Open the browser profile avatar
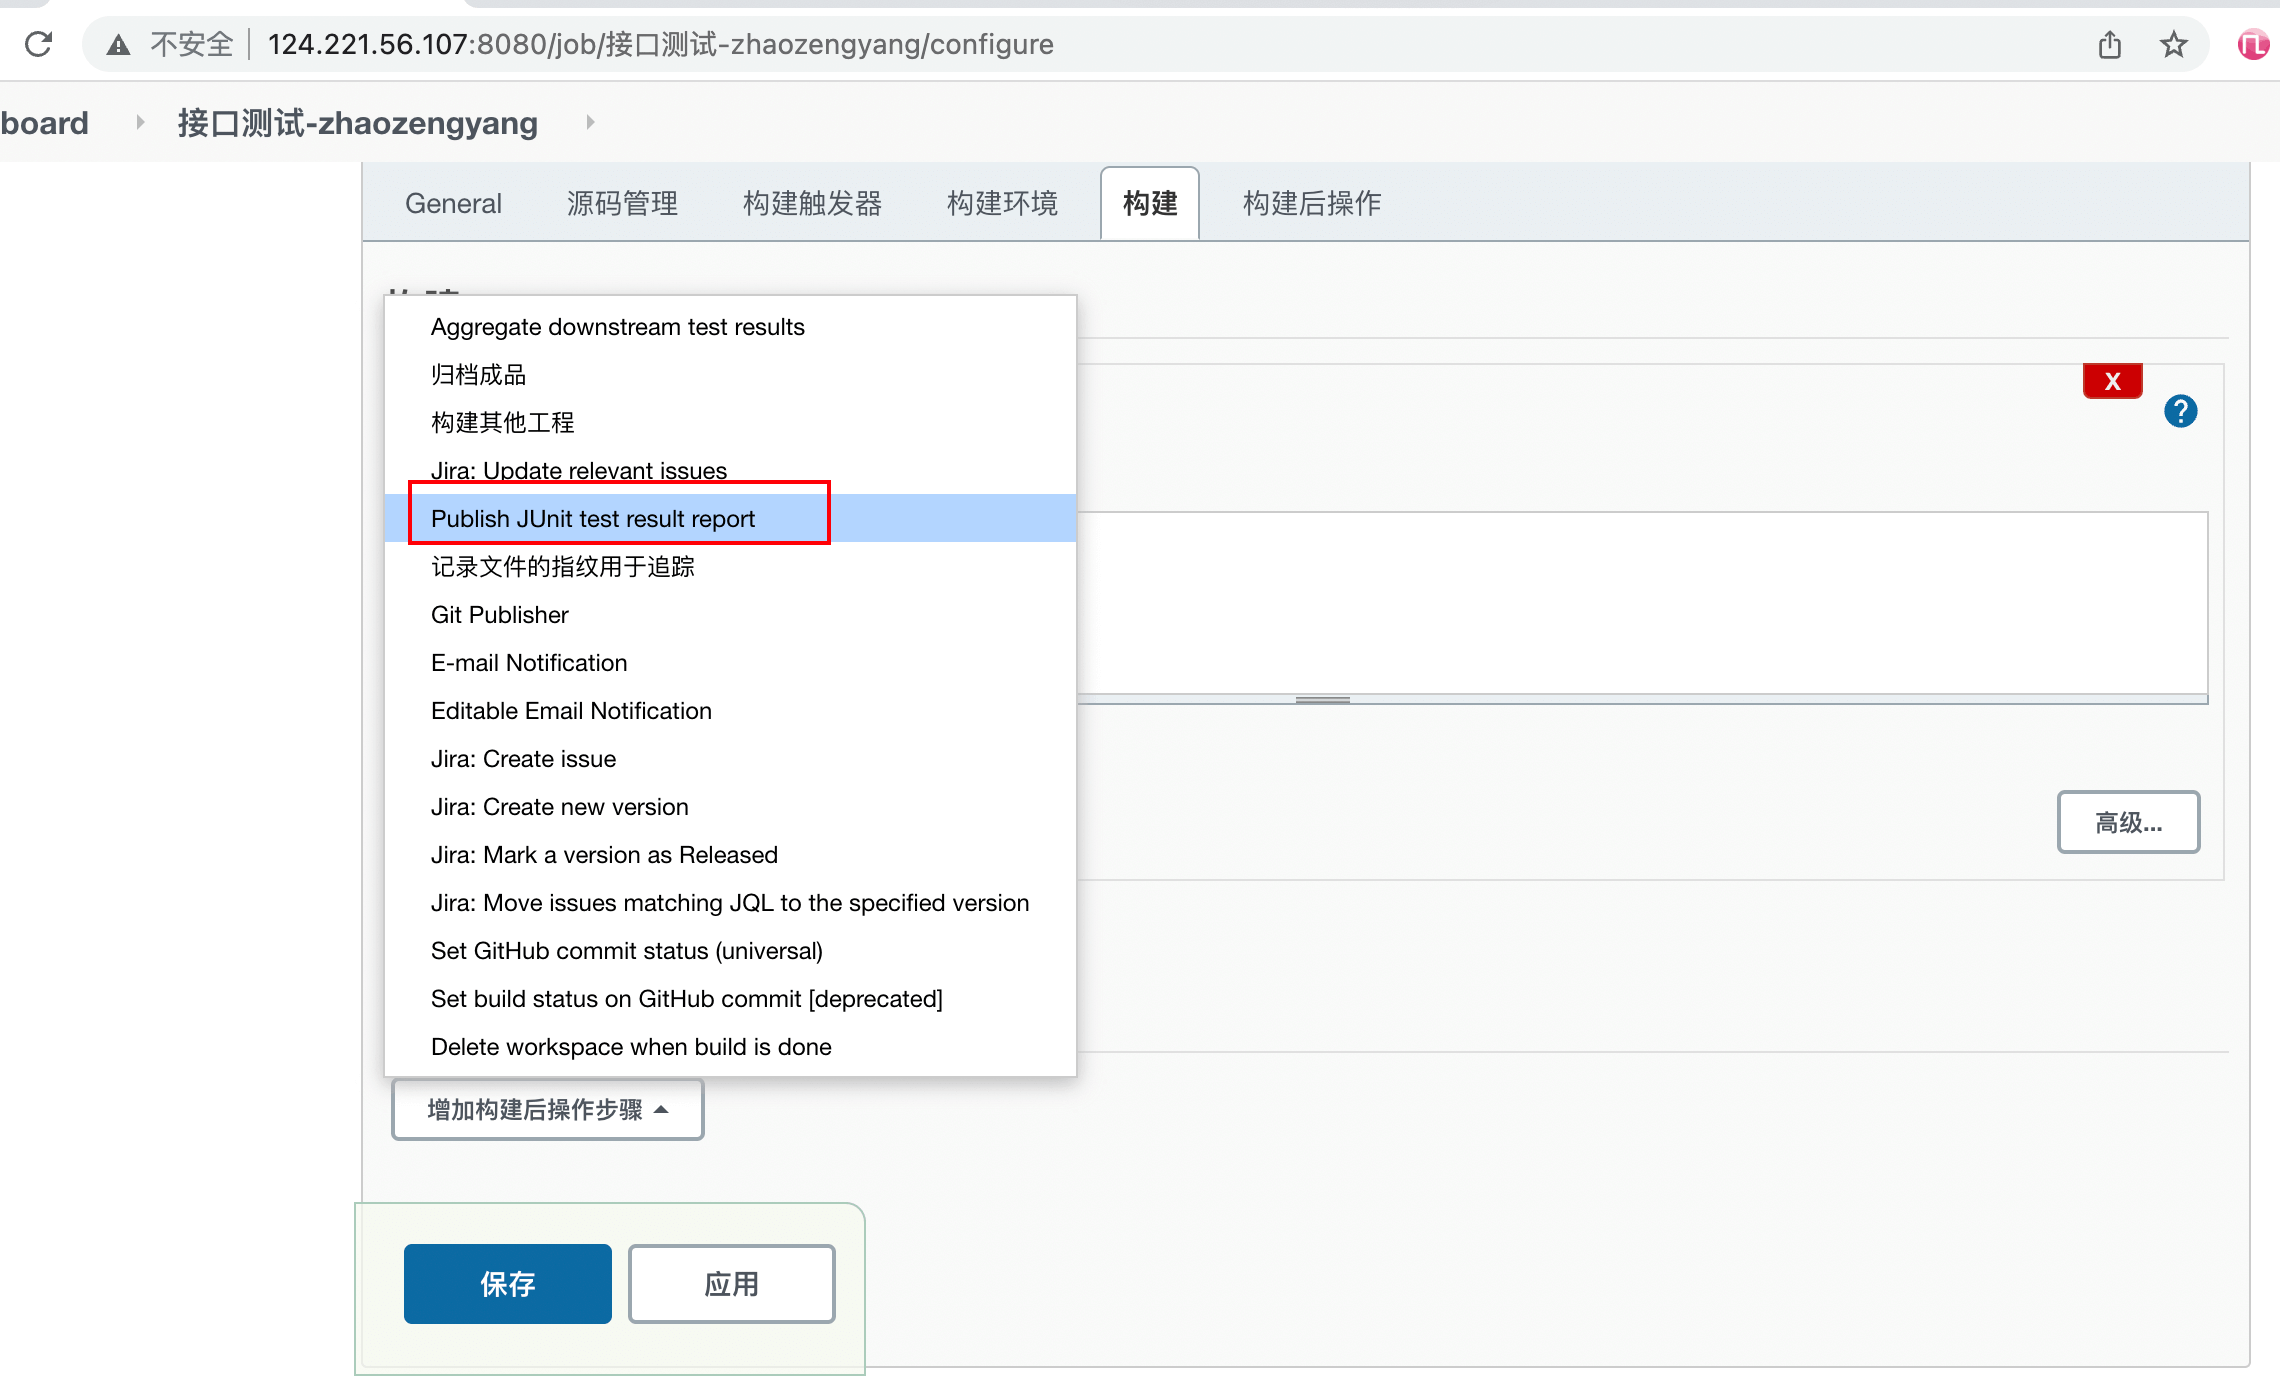Image resolution: width=2280 pixels, height=1386 pixels. pos(2252,44)
